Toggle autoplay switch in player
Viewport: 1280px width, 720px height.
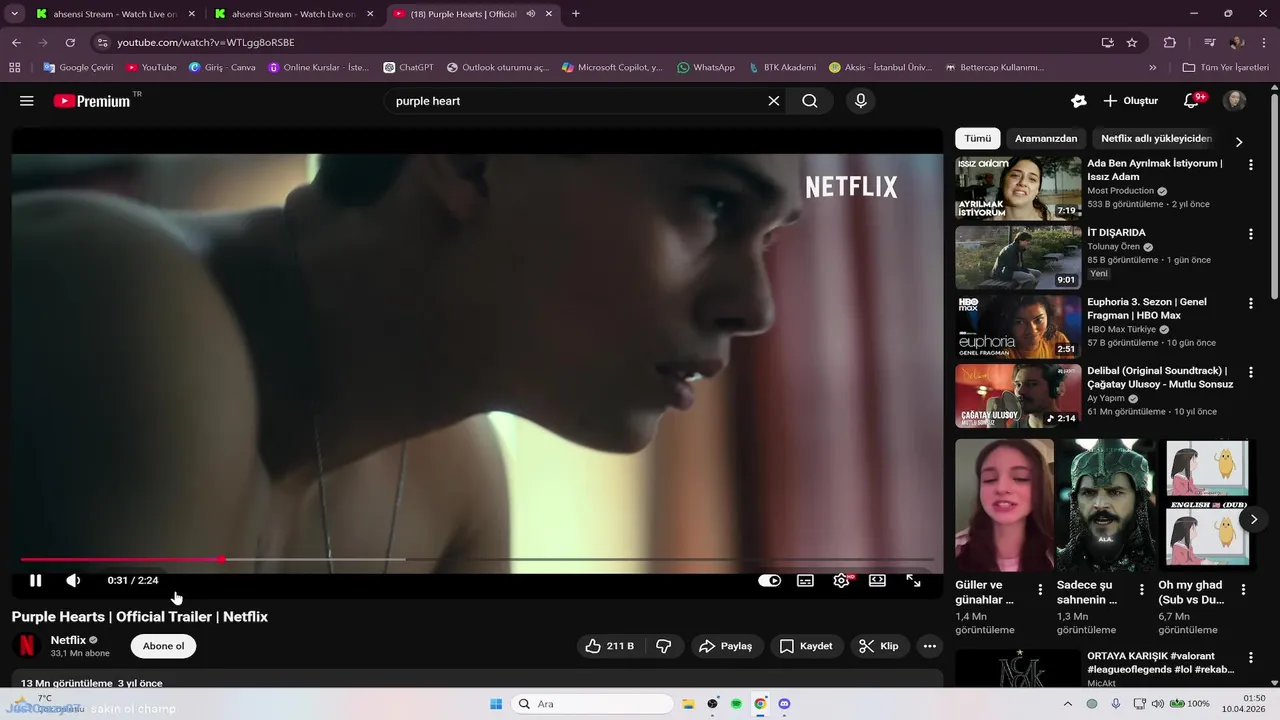[769, 580]
